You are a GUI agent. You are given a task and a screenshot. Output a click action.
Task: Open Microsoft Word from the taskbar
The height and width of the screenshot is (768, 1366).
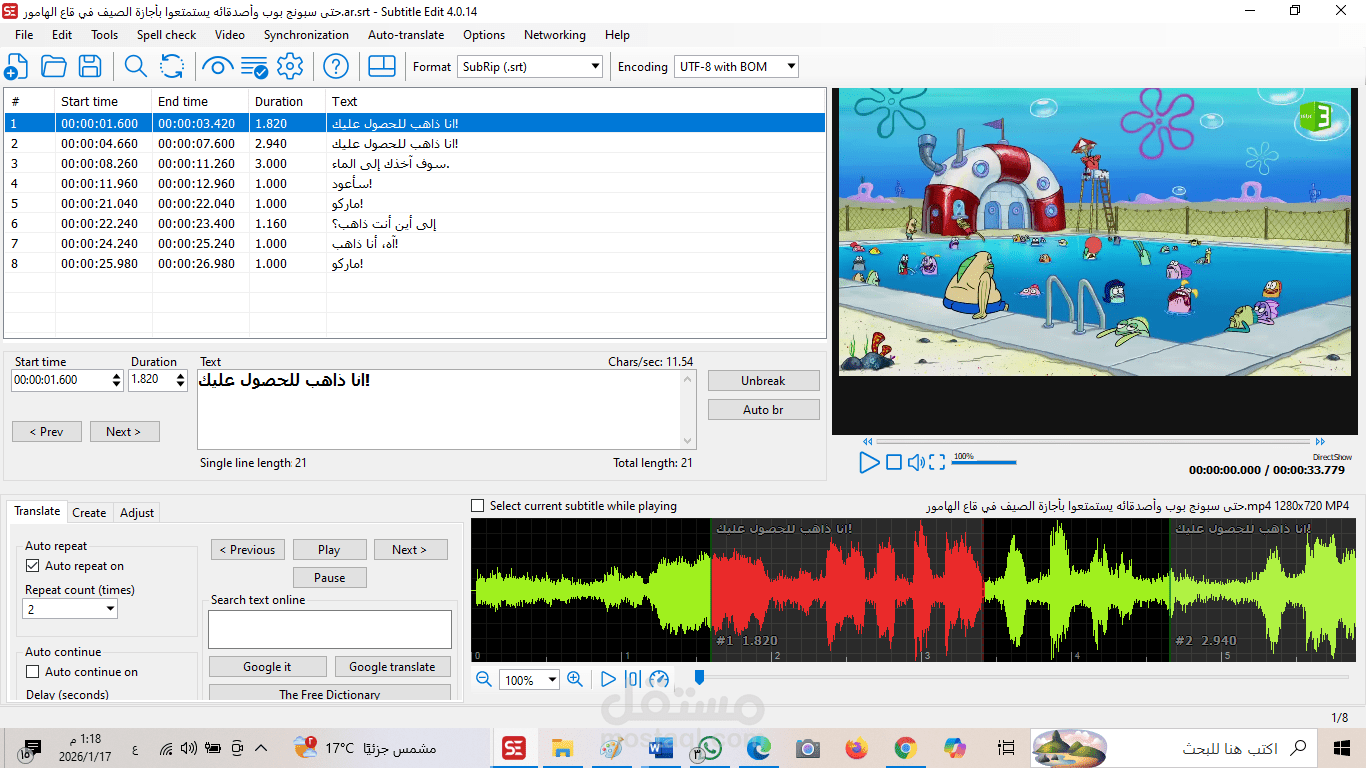click(x=660, y=748)
